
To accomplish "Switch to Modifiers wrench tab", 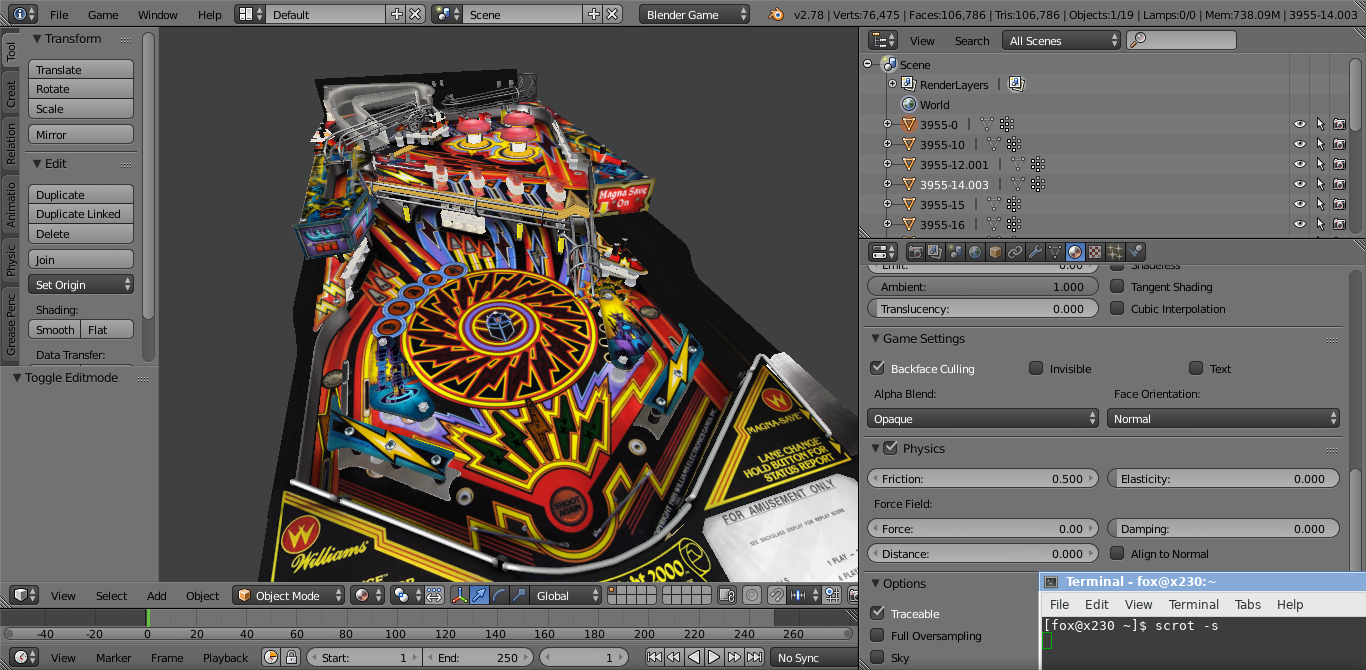I will pyautogui.click(x=1035, y=252).
